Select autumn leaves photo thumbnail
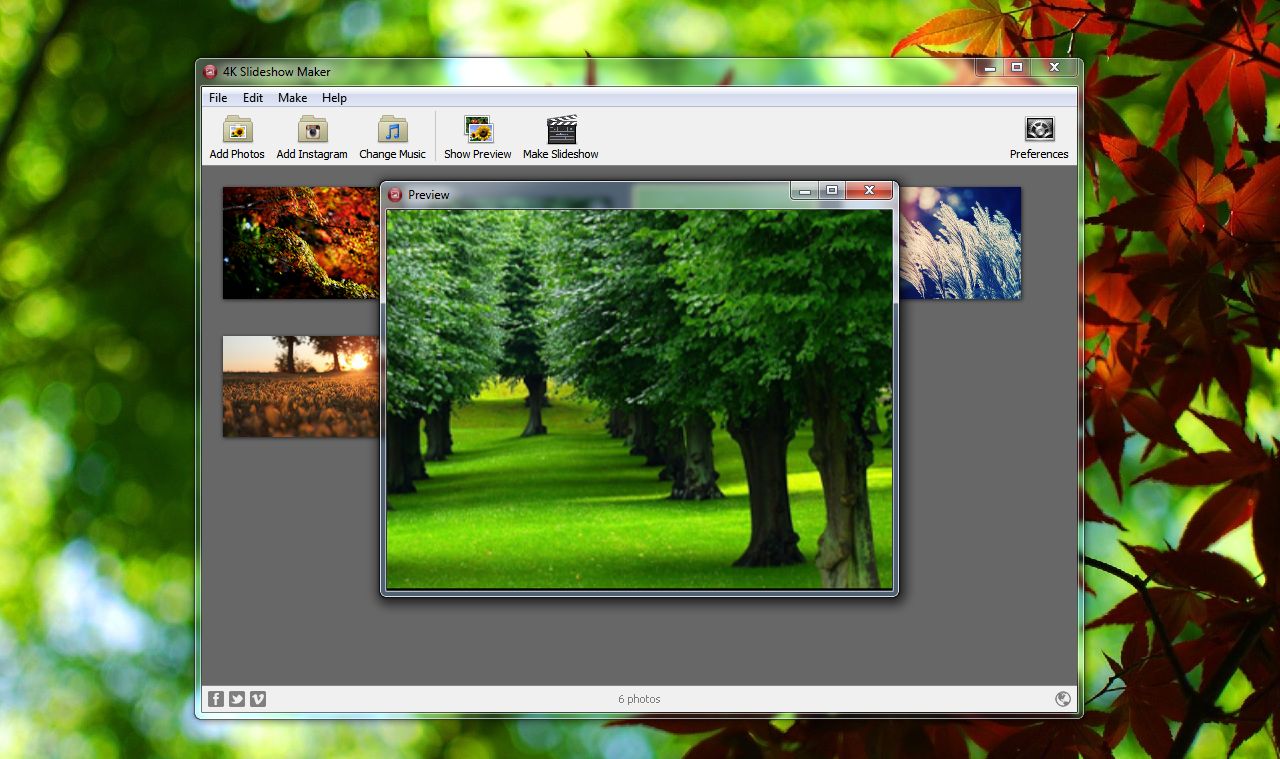The width and height of the screenshot is (1280, 759). pos(301,243)
